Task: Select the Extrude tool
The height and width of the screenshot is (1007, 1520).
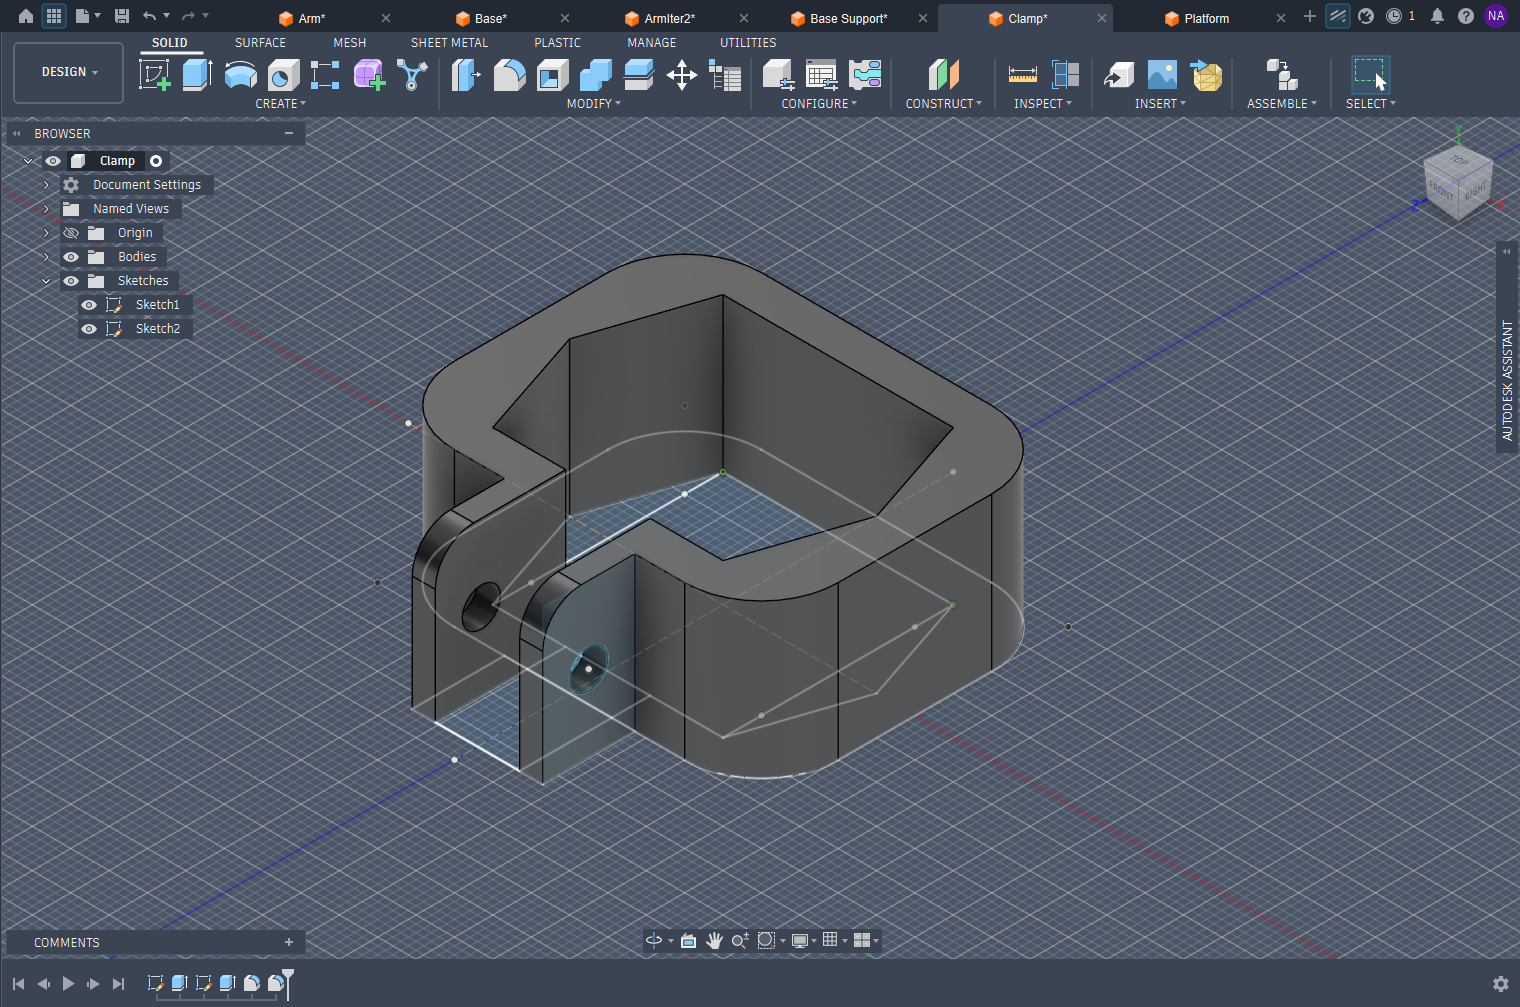Action: 197,75
